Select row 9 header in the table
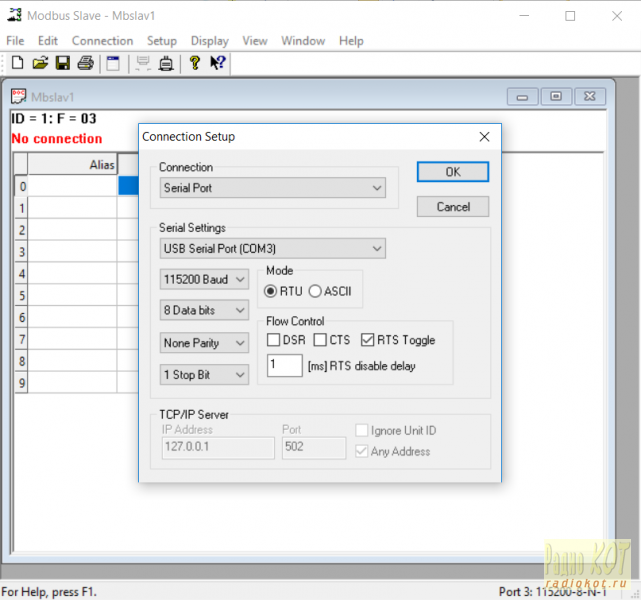This screenshot has height=600, width=641. tap(21, 383)
